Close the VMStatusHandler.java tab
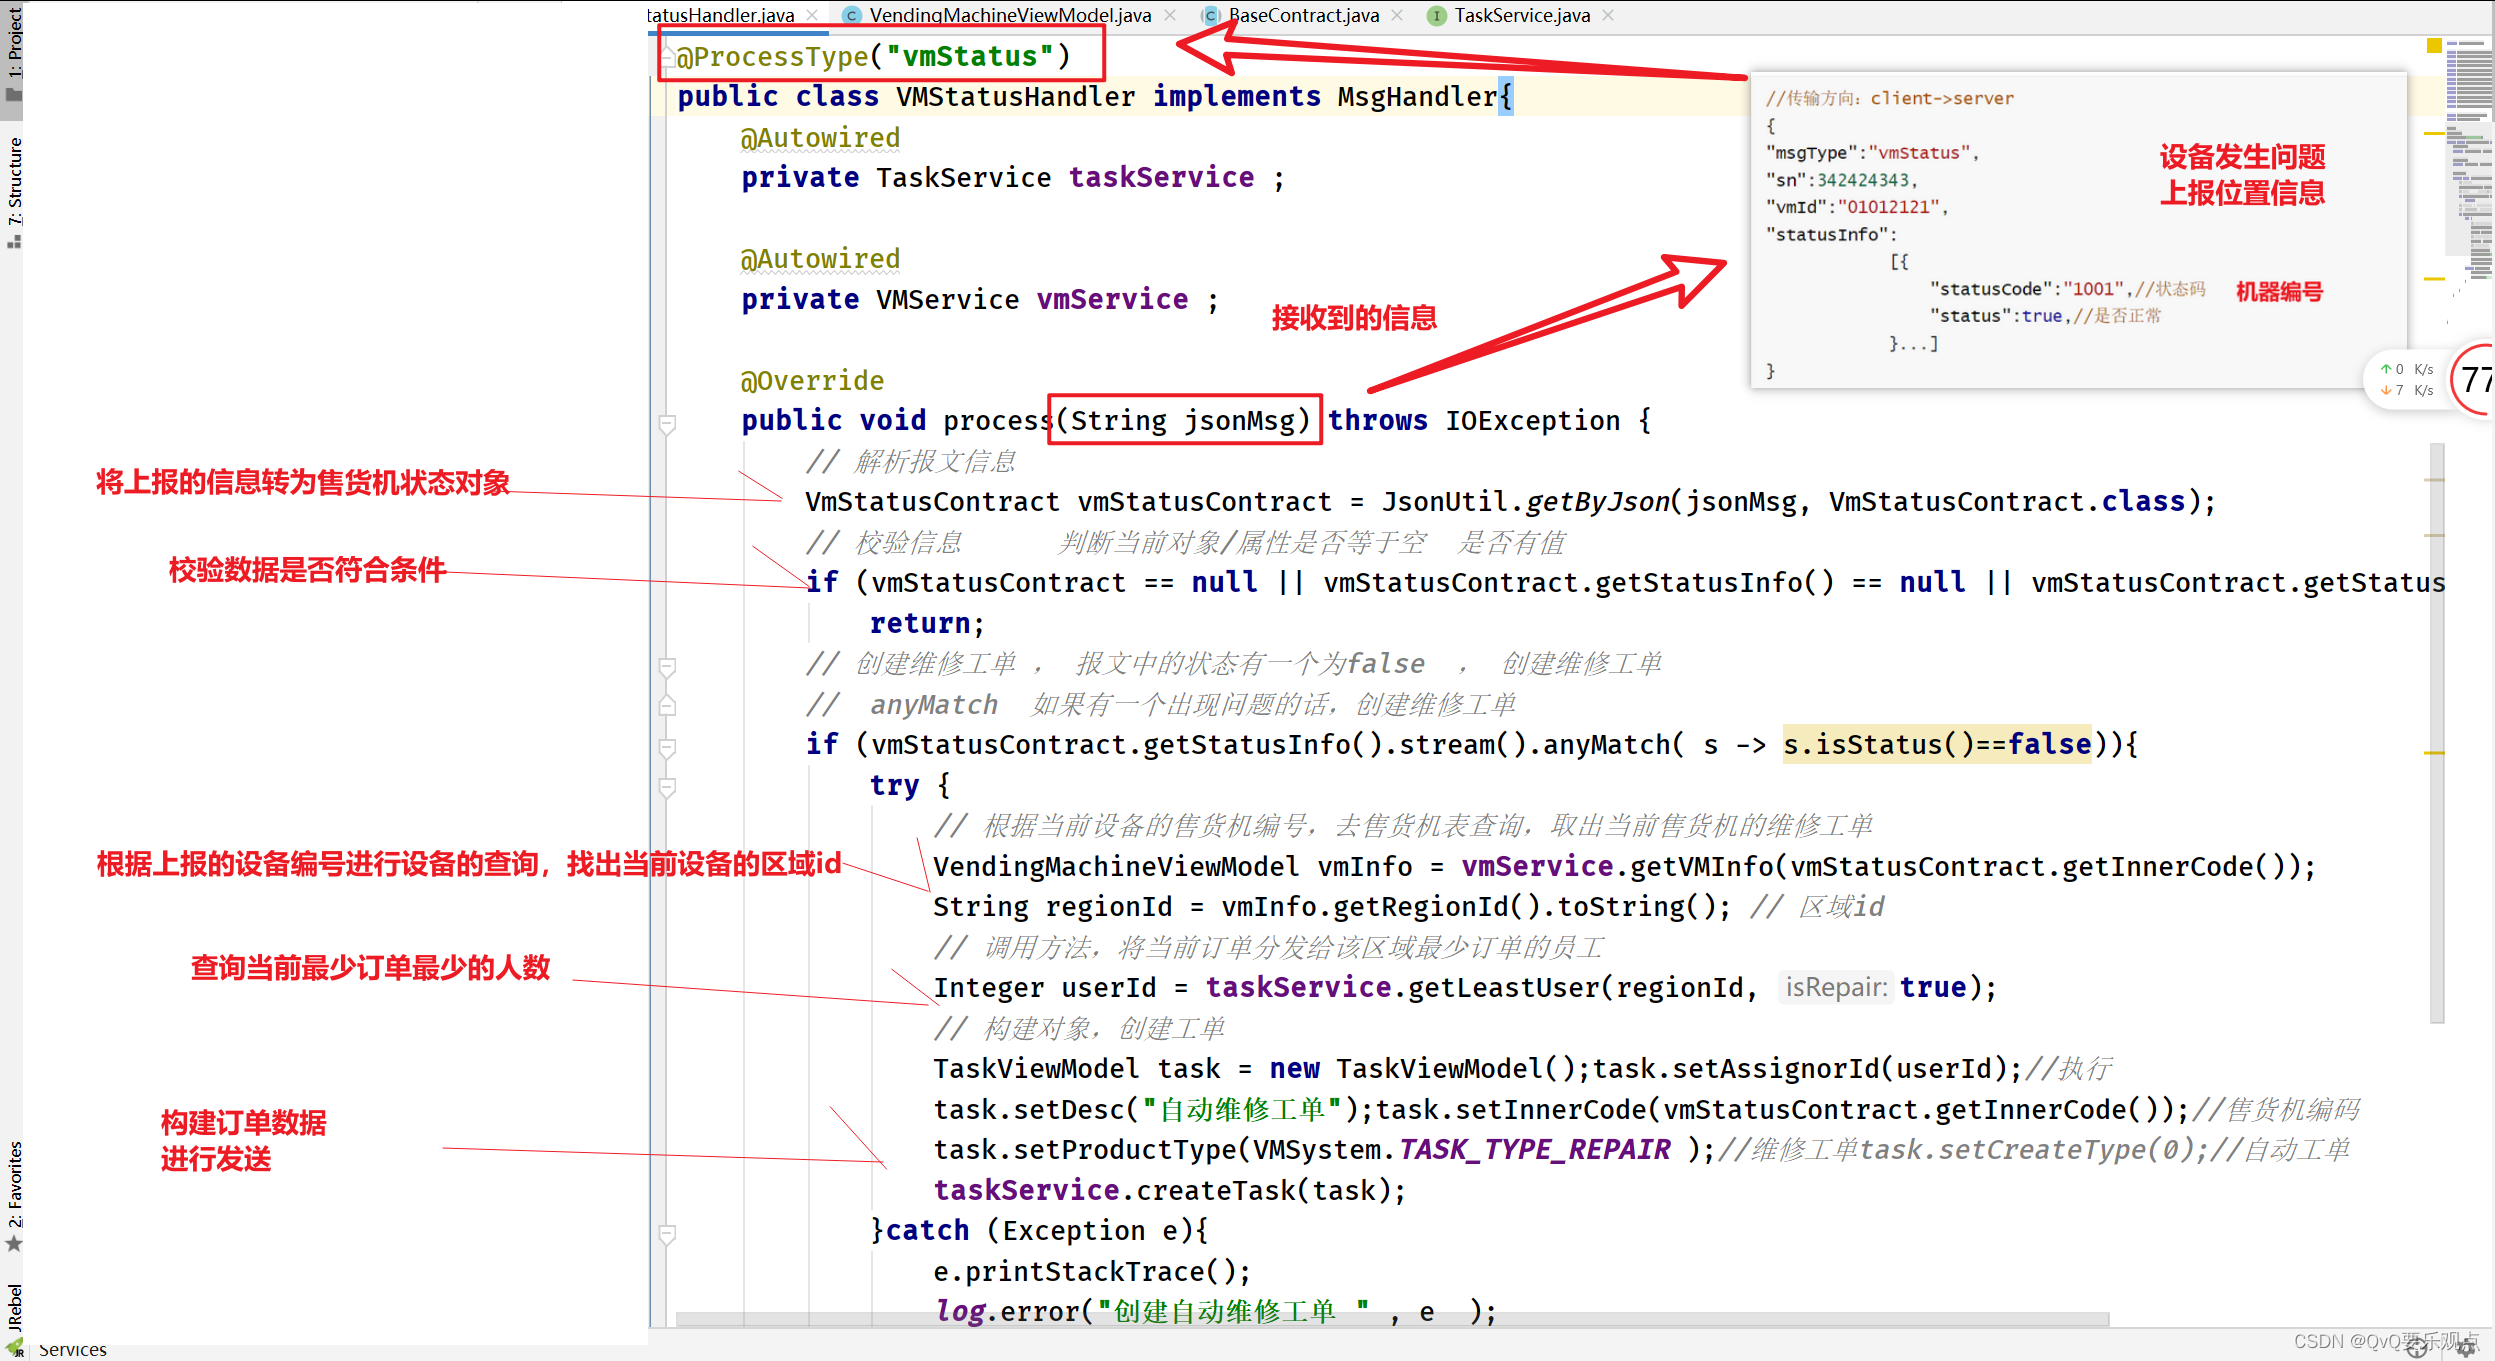2495x1361 pixels. pos(812,15)
